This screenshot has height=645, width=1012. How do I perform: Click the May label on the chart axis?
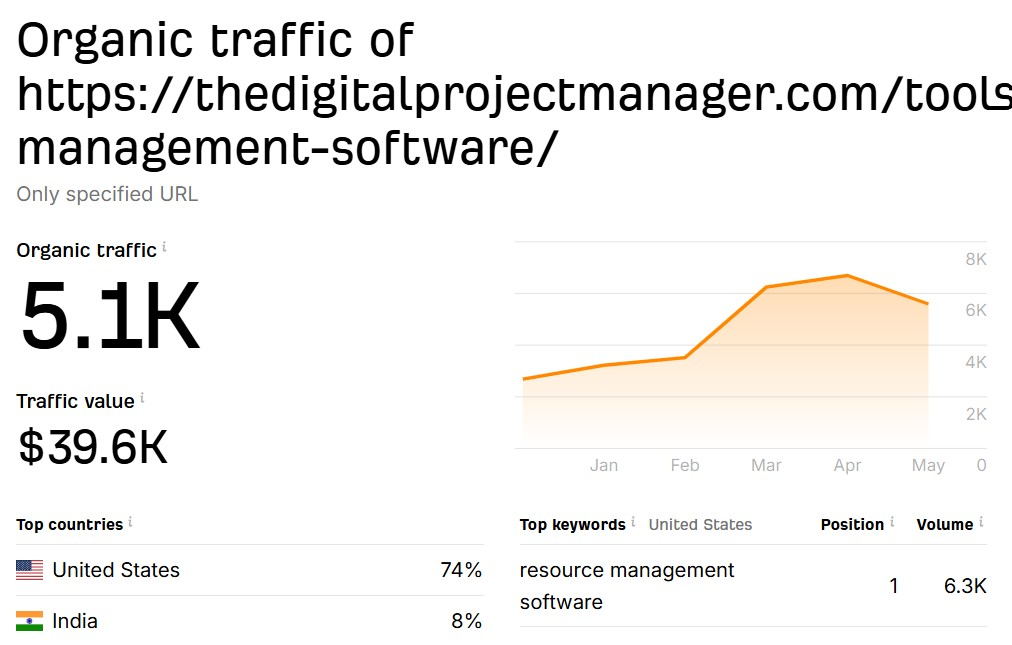(x=928, y=466)
